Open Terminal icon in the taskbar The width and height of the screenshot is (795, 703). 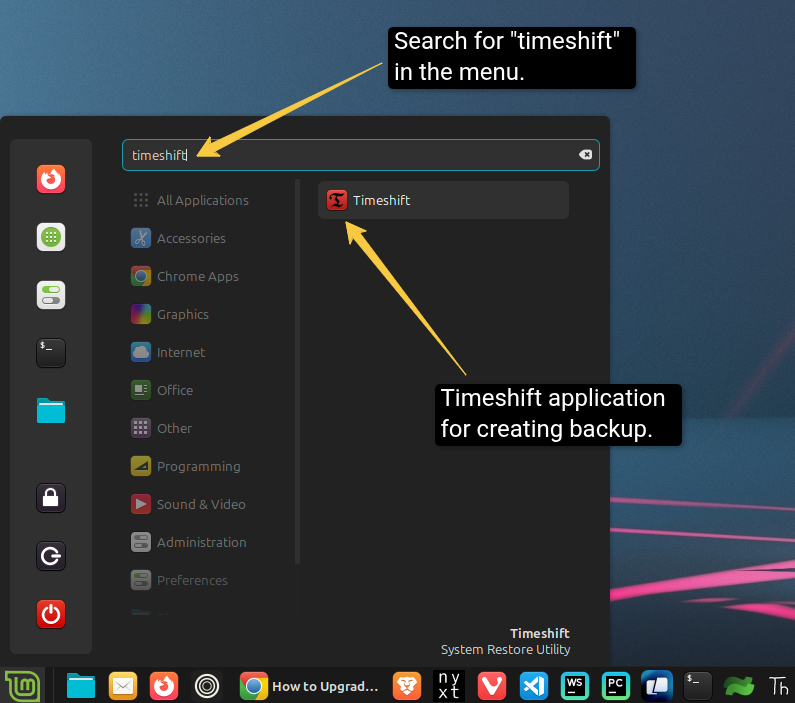[698, 686]
